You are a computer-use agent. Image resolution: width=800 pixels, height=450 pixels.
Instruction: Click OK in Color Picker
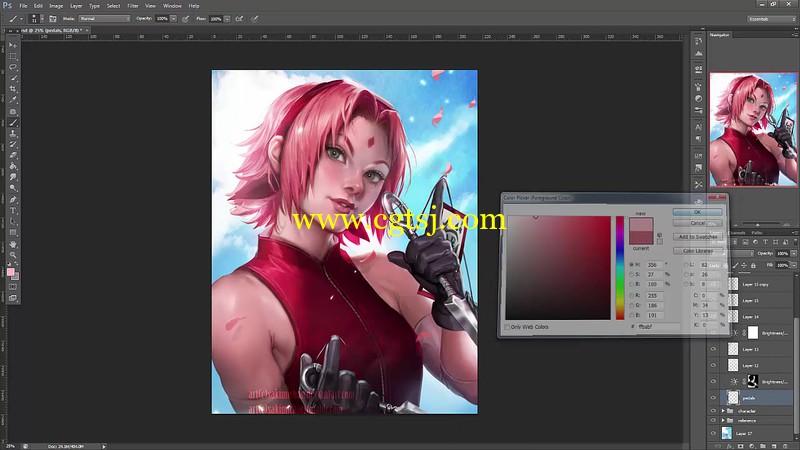[697, 212]
